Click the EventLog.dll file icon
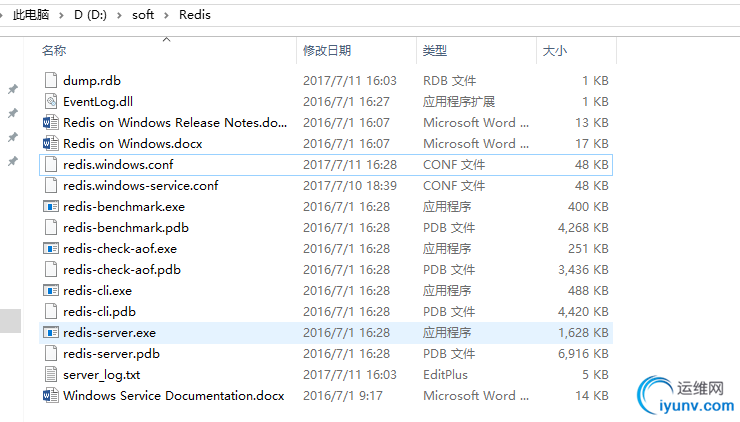Screen dimensions: 740x422 [51, 101]
